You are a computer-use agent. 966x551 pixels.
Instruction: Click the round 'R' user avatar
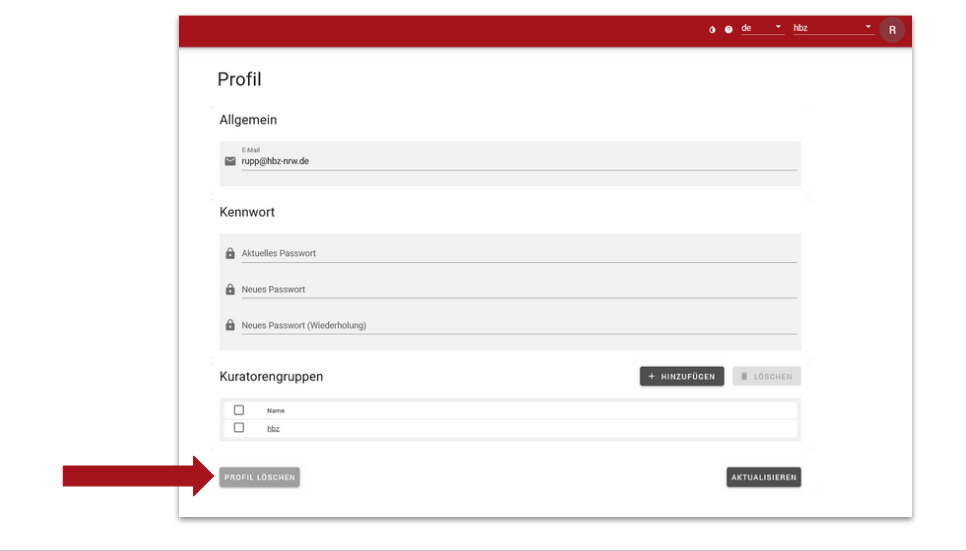point(892,30)
